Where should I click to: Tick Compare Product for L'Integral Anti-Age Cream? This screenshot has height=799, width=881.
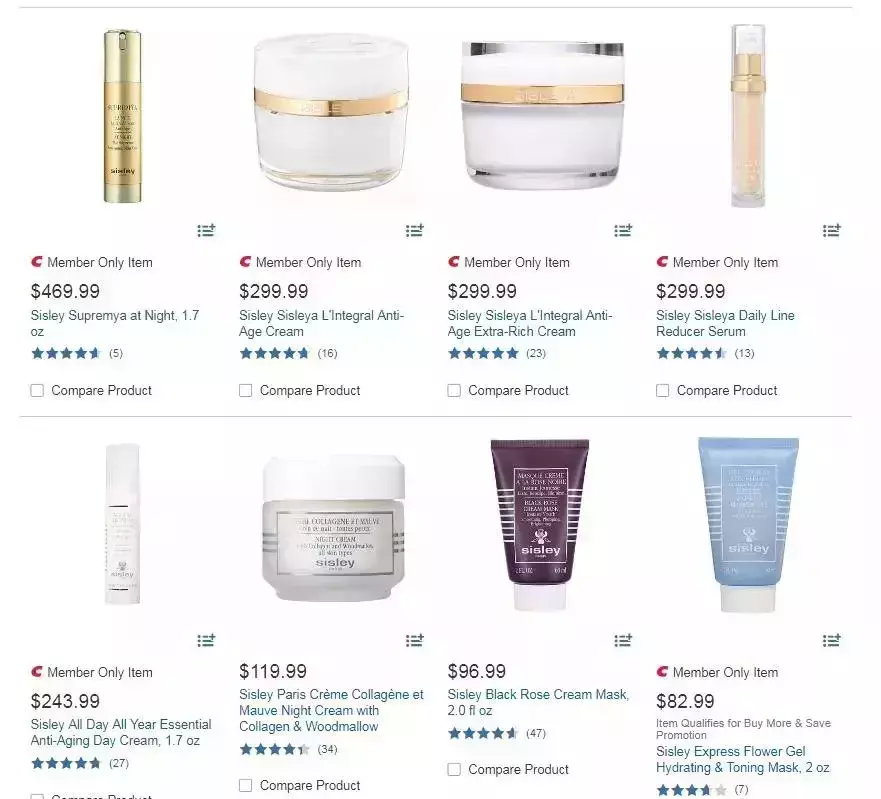pyautogui.click(x=246, y=391)
